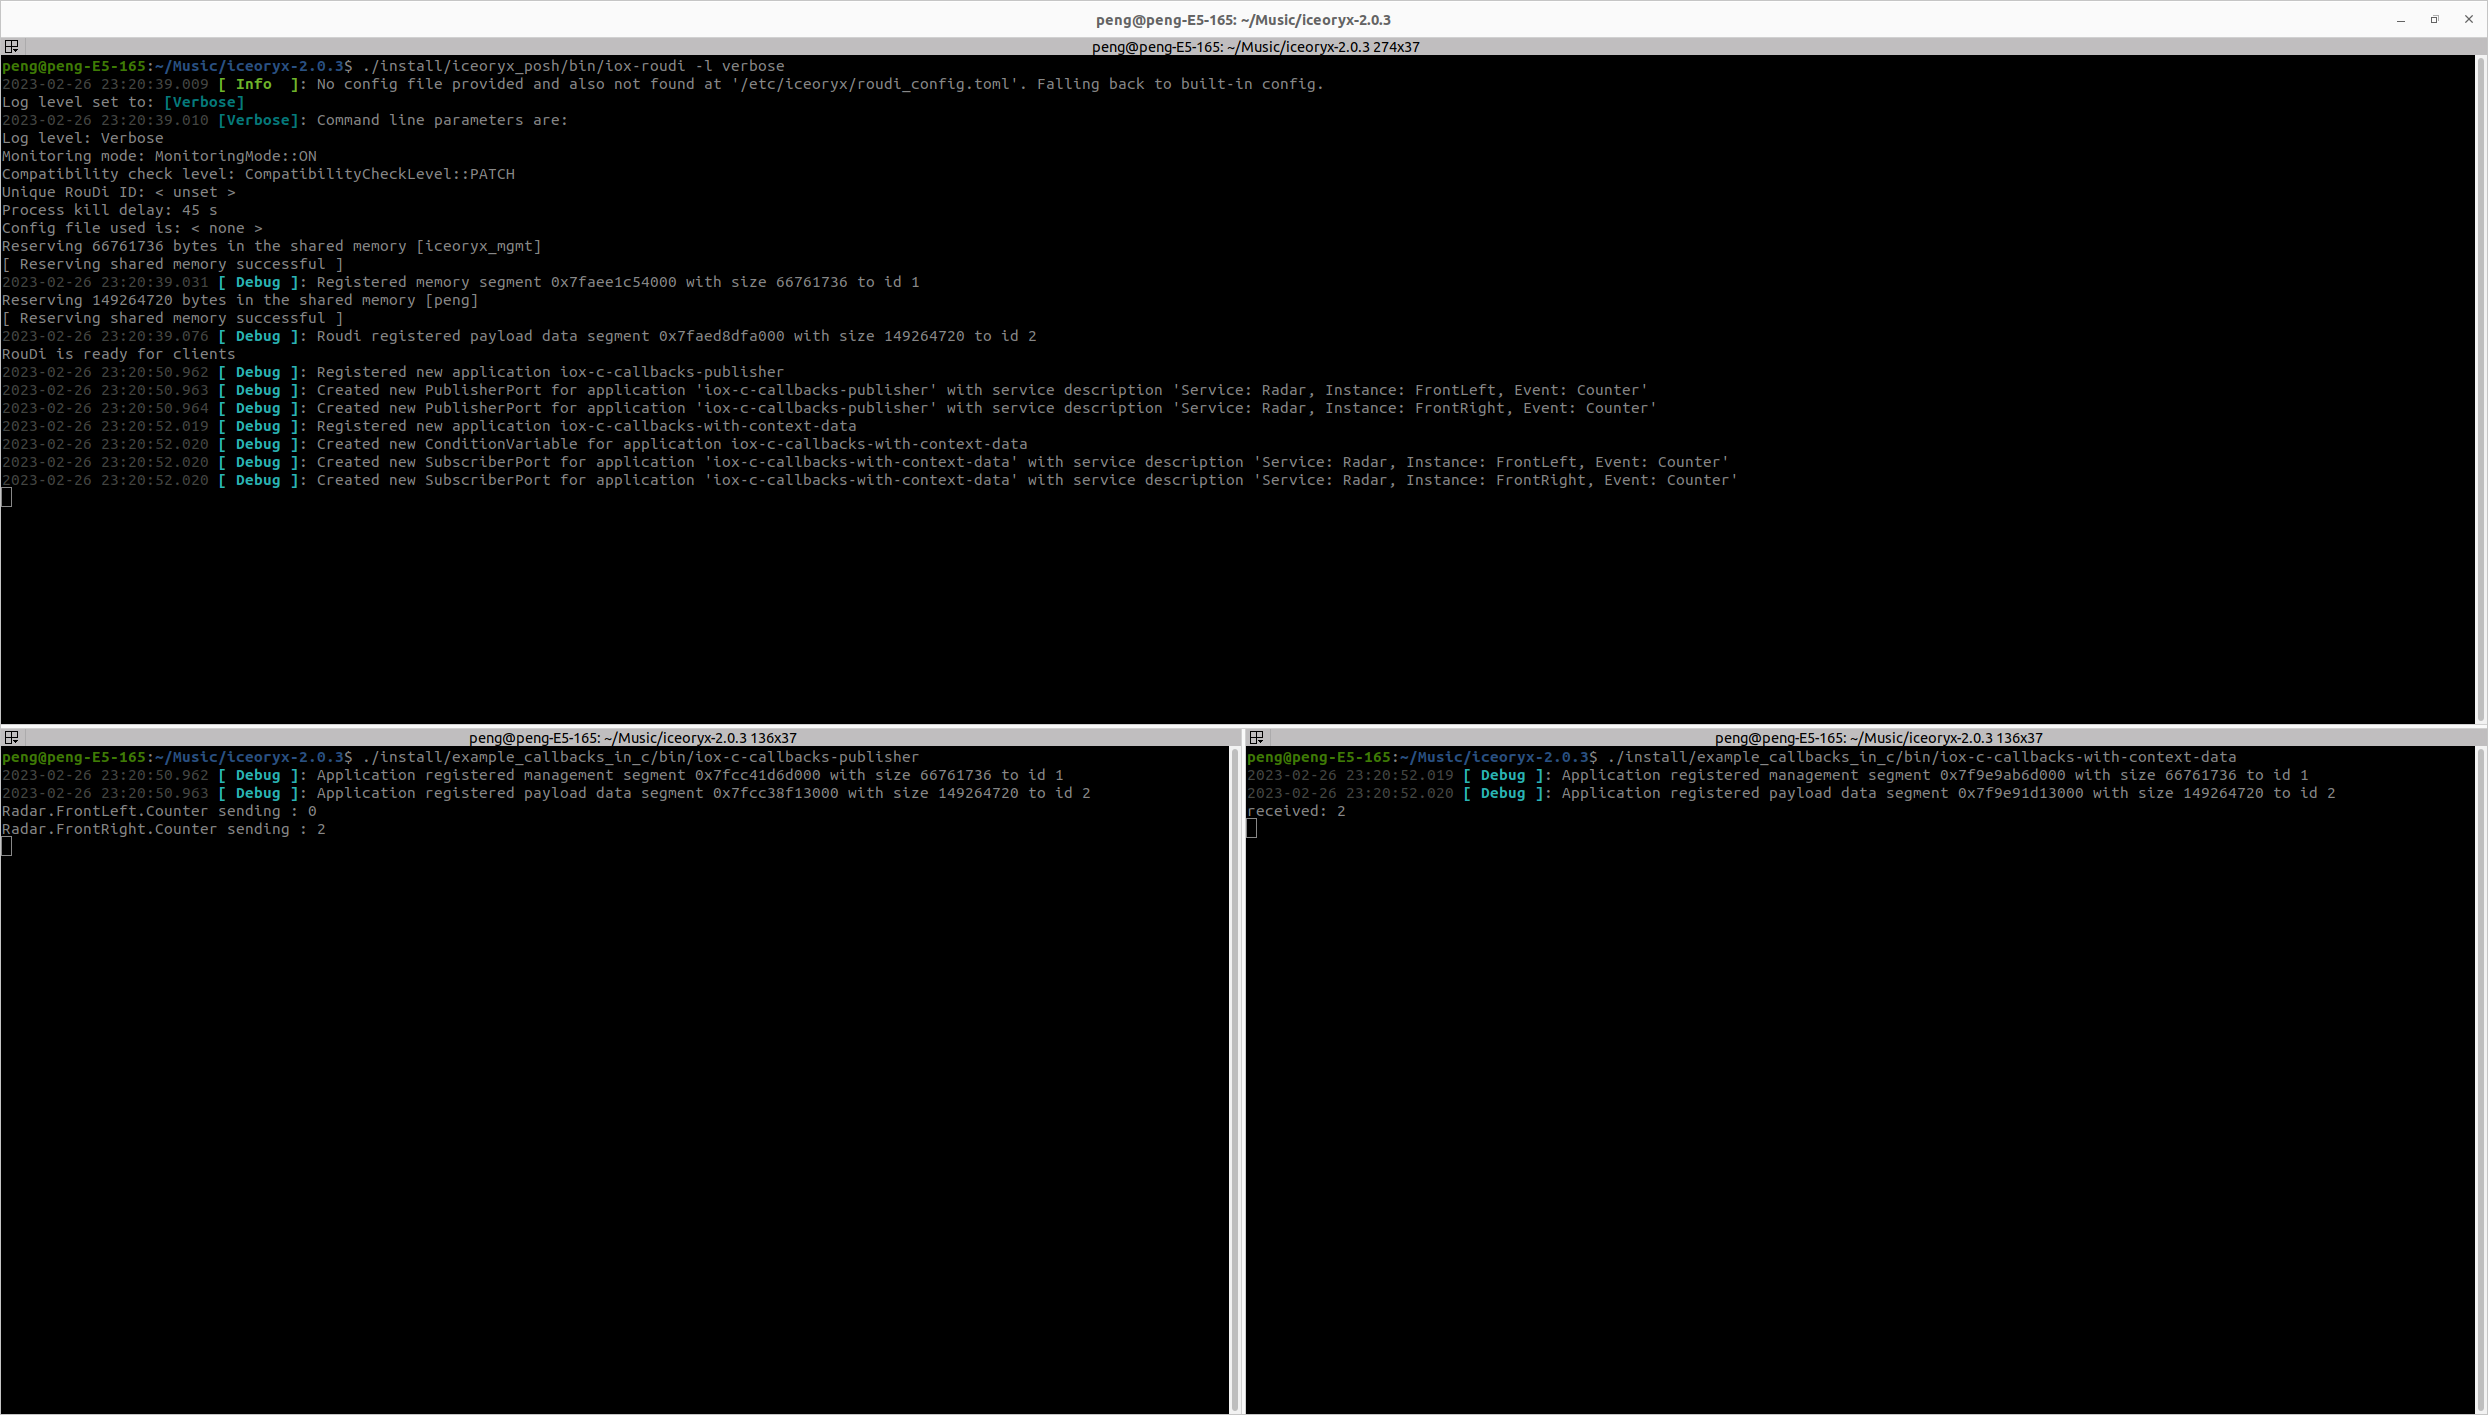The image size is (2488, 1415).
Task: Click the Info tag in the RouDi log output
Action: [254, 84]
